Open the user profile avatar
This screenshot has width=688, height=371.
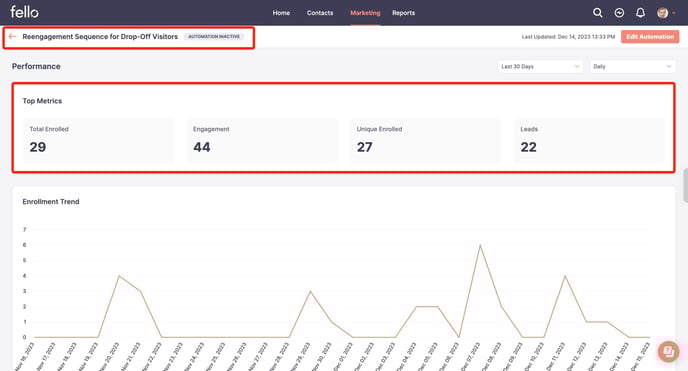tap(662, 13)
